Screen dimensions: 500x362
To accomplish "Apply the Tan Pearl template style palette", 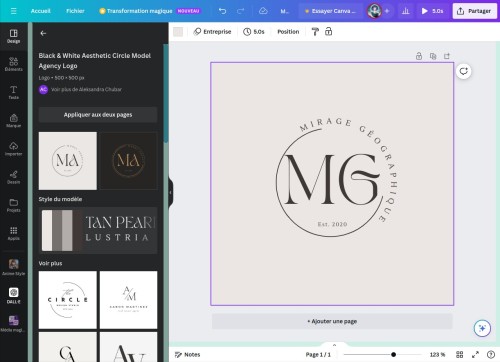I will (98, 230).
